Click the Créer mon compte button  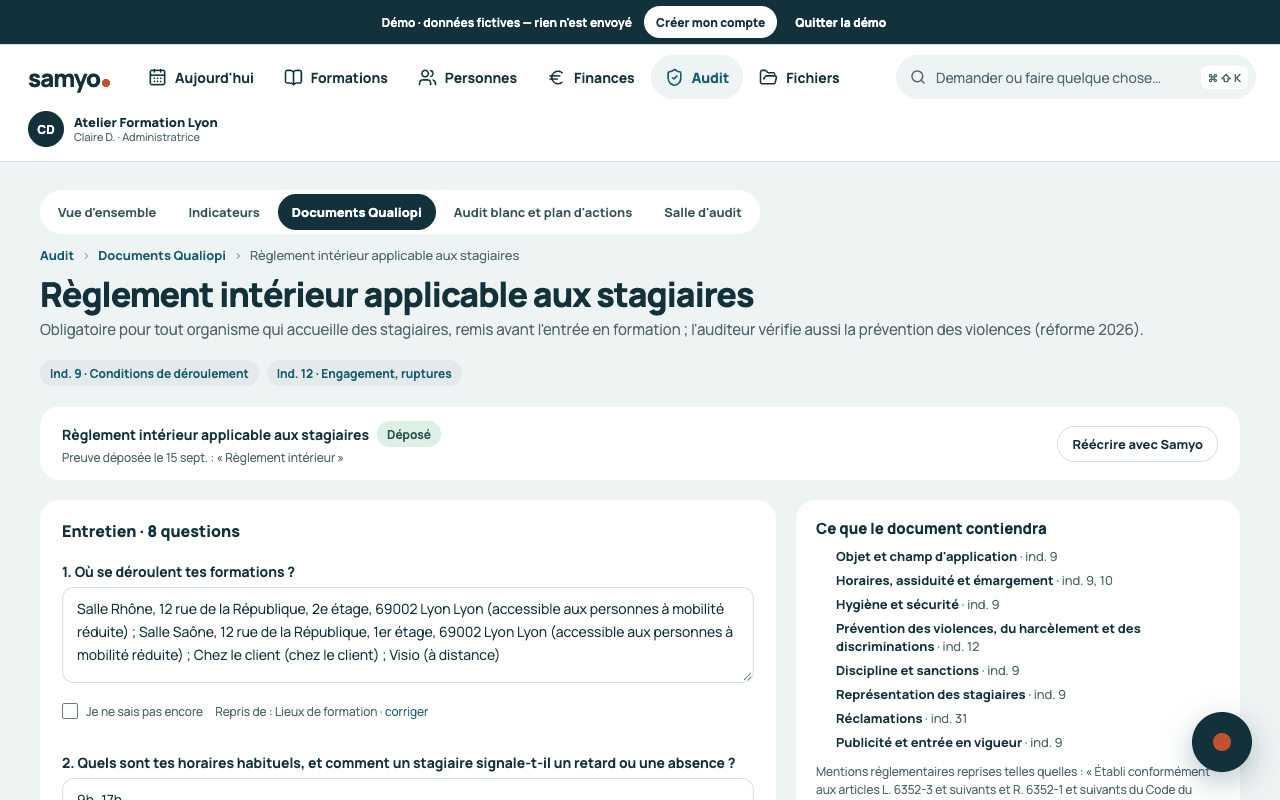pos(710,22)
